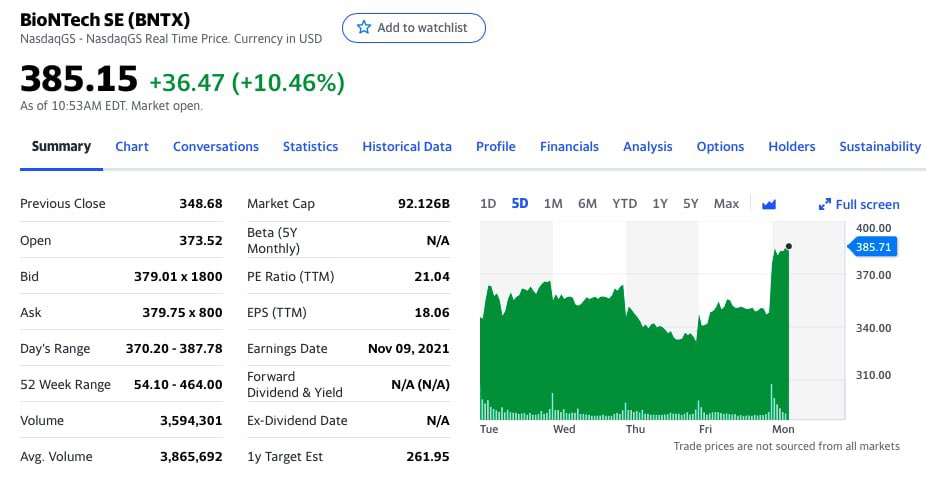Go to the Conversations tab
The image size is (926, 495).
[x=216, y=146]
